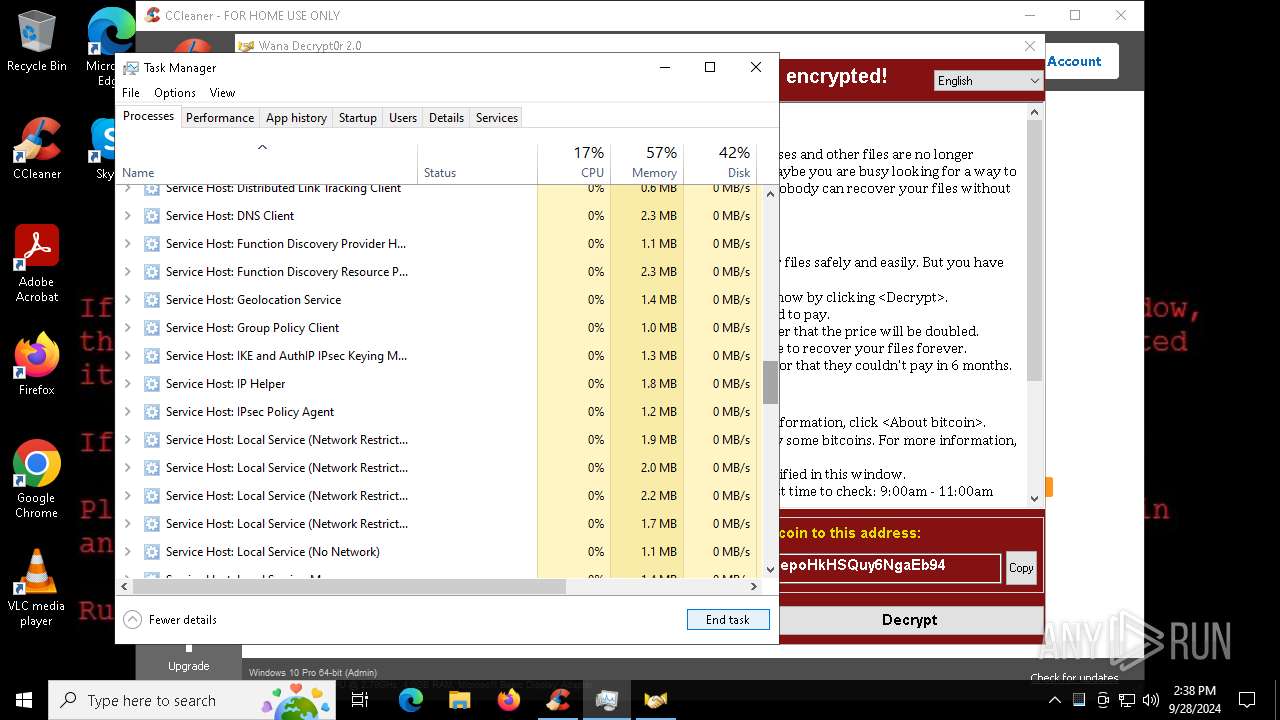Click Check for updates in CCleaner
1280x720 pixels.
(x=1075, y=677)
